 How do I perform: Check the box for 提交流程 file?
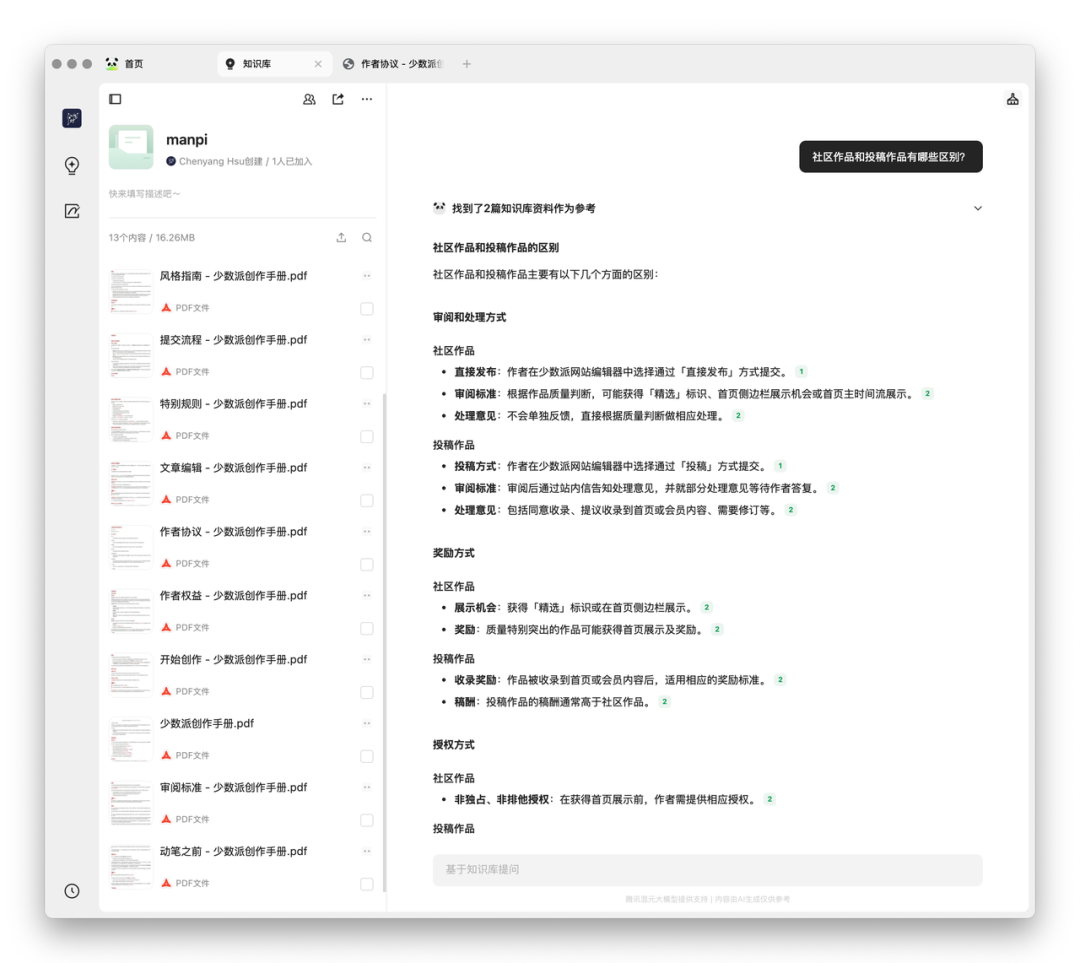[367, 373]
